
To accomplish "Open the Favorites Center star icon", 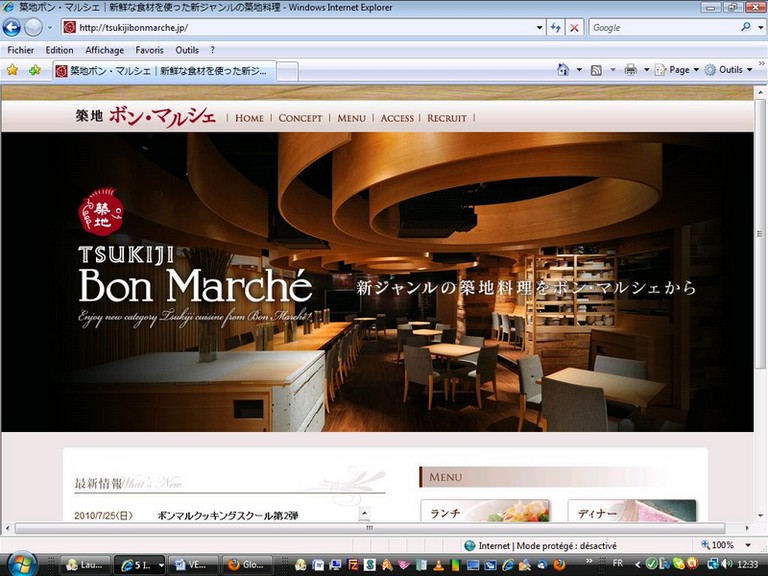I will tap(12, 70).
